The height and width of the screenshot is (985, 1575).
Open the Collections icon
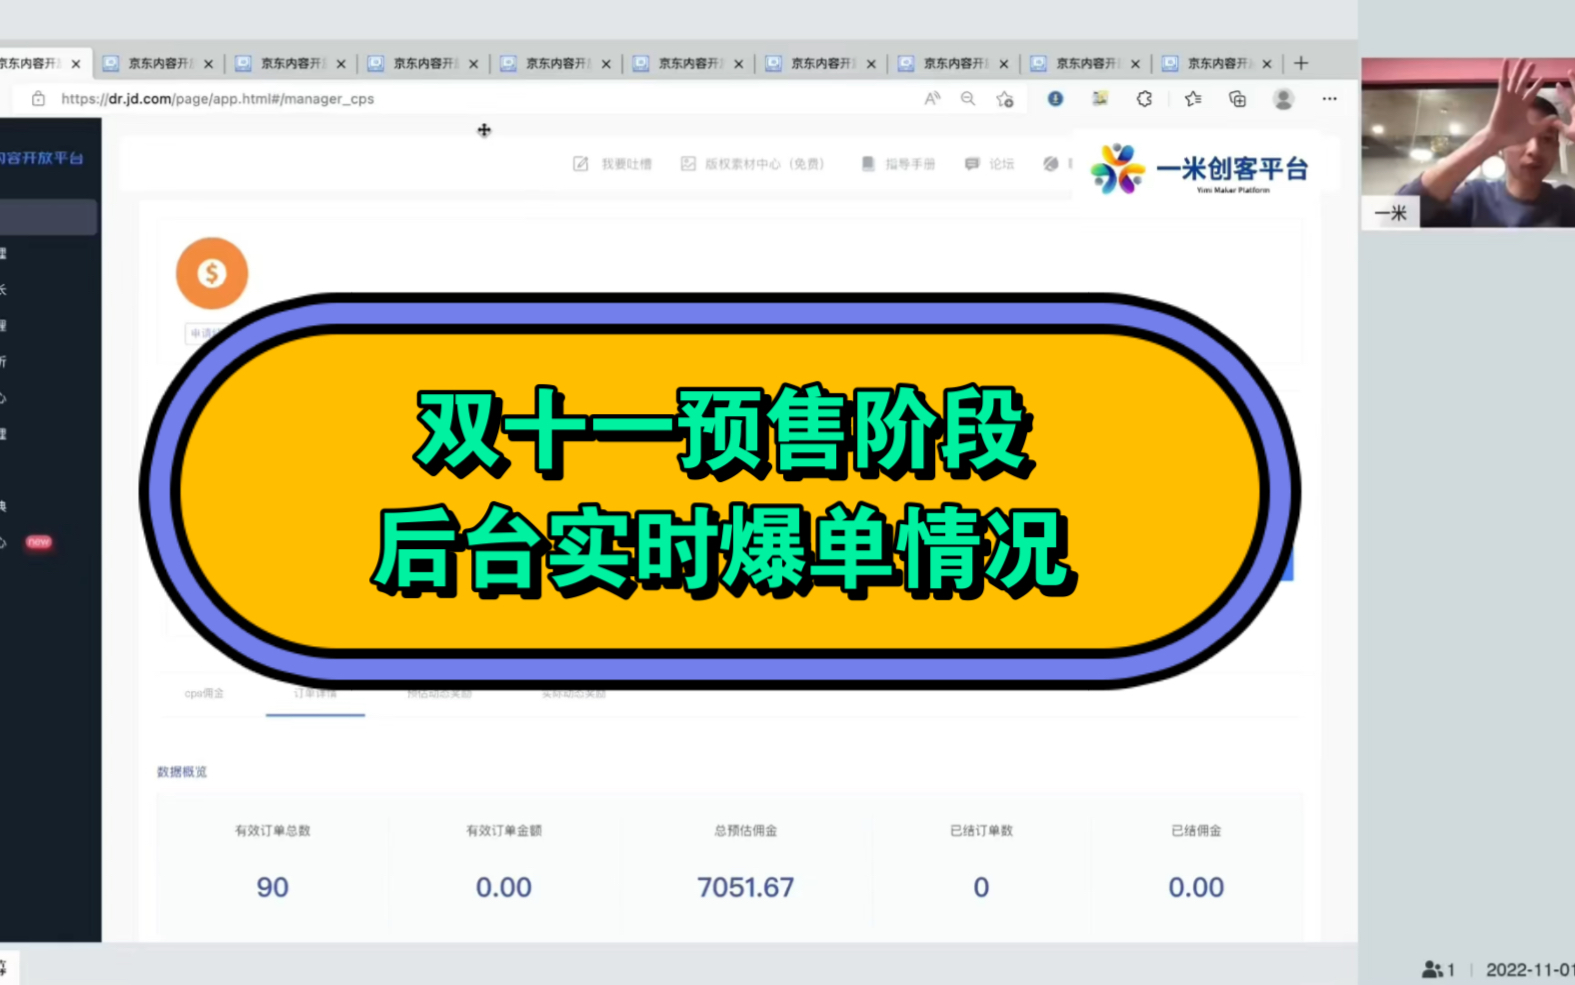pos(1238,99)
